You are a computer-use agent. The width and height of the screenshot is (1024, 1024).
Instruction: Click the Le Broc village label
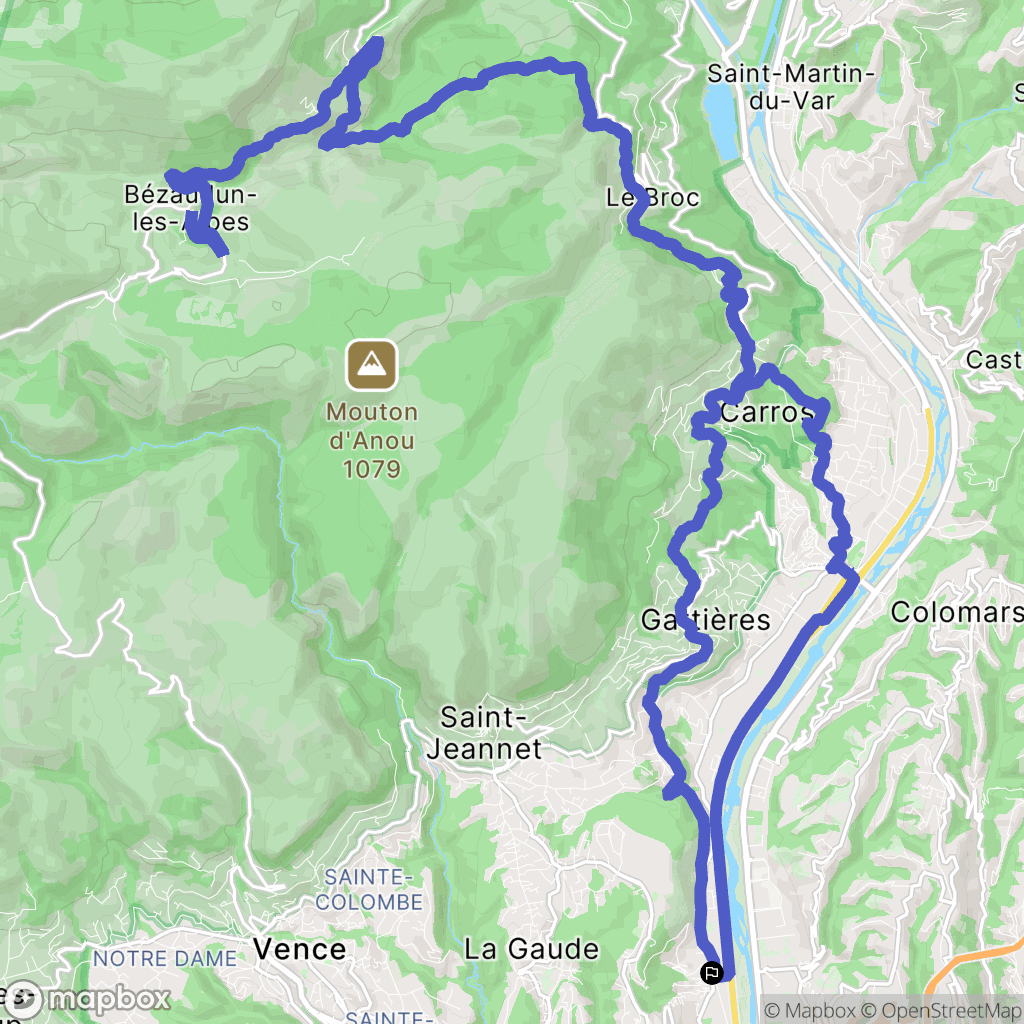click(652, 197)
